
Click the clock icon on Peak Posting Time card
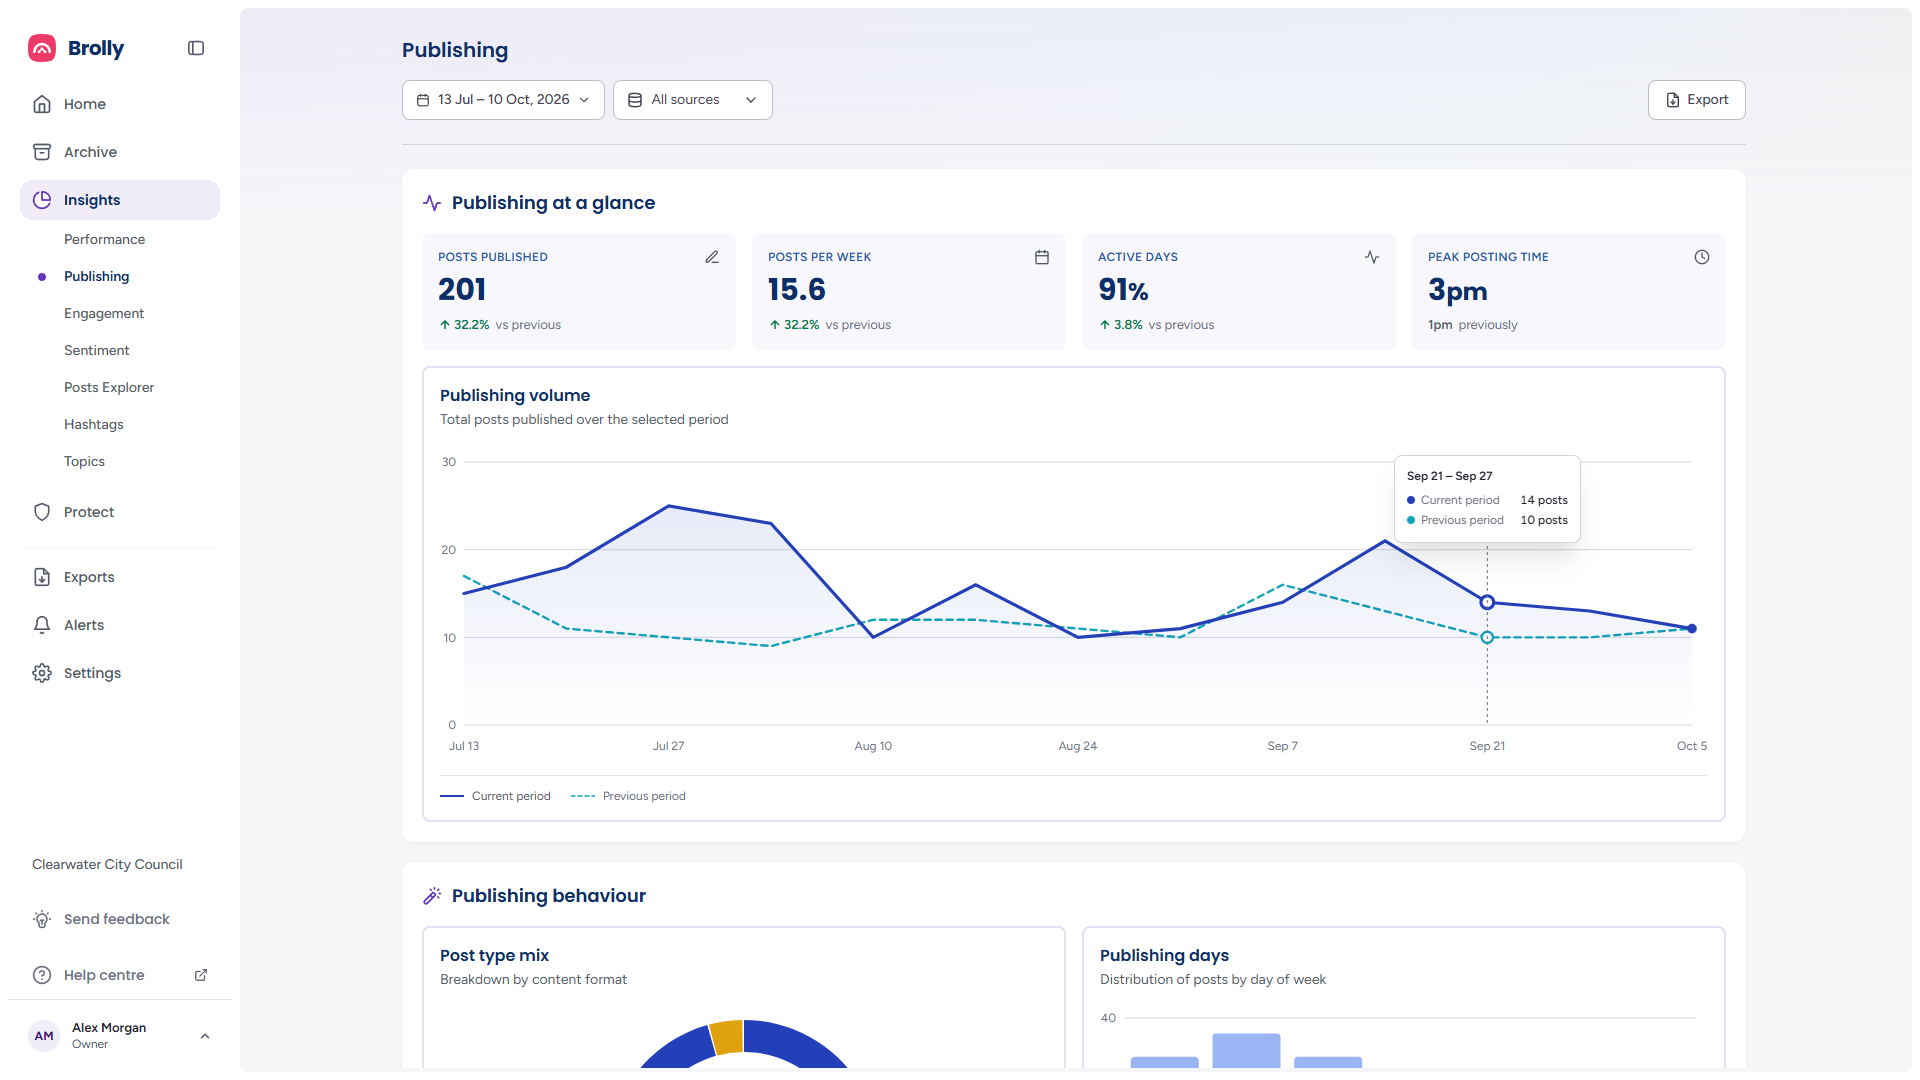click(x=1702, y=257)
